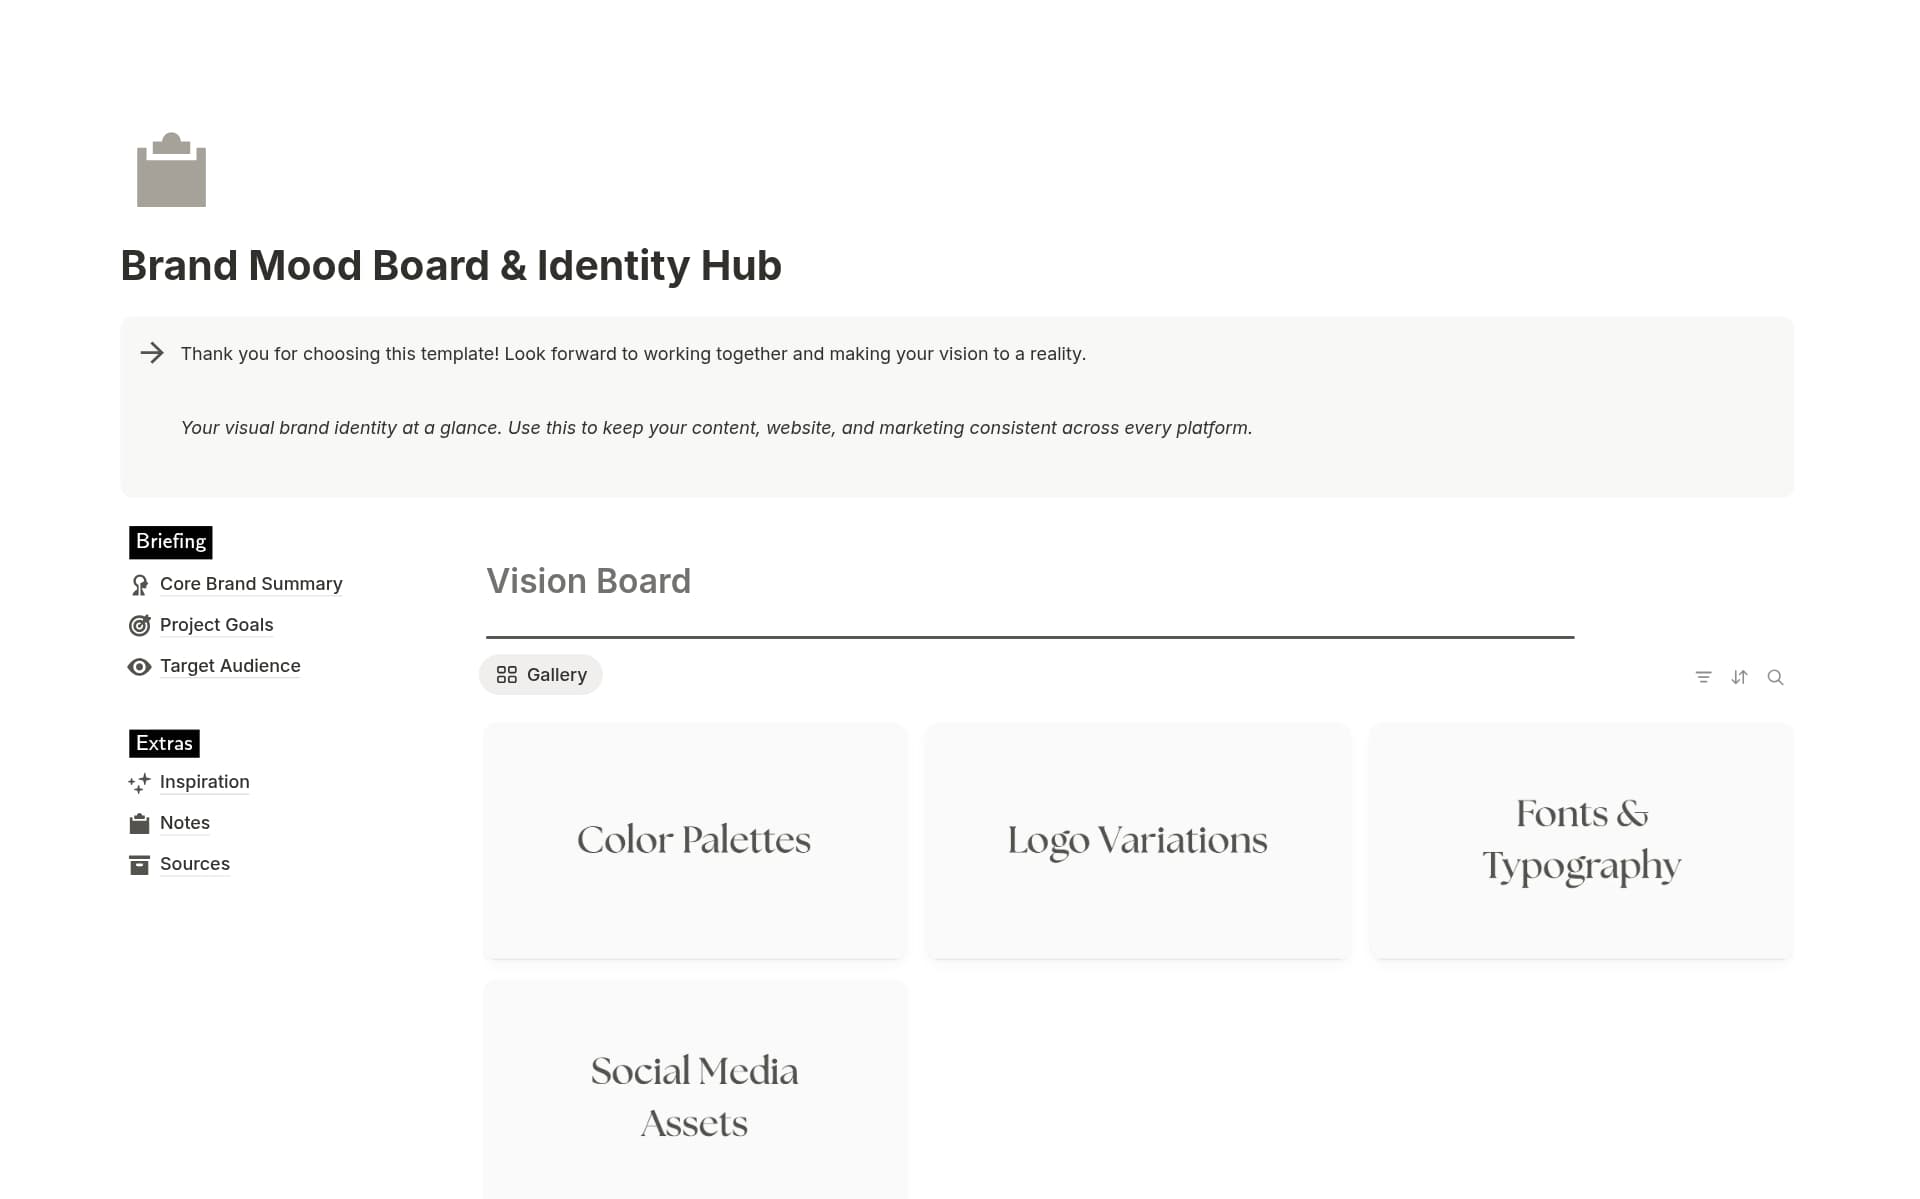Click the clipboard page icon above the title
Screen dimensions: 1920x1199
coord(171,170)
